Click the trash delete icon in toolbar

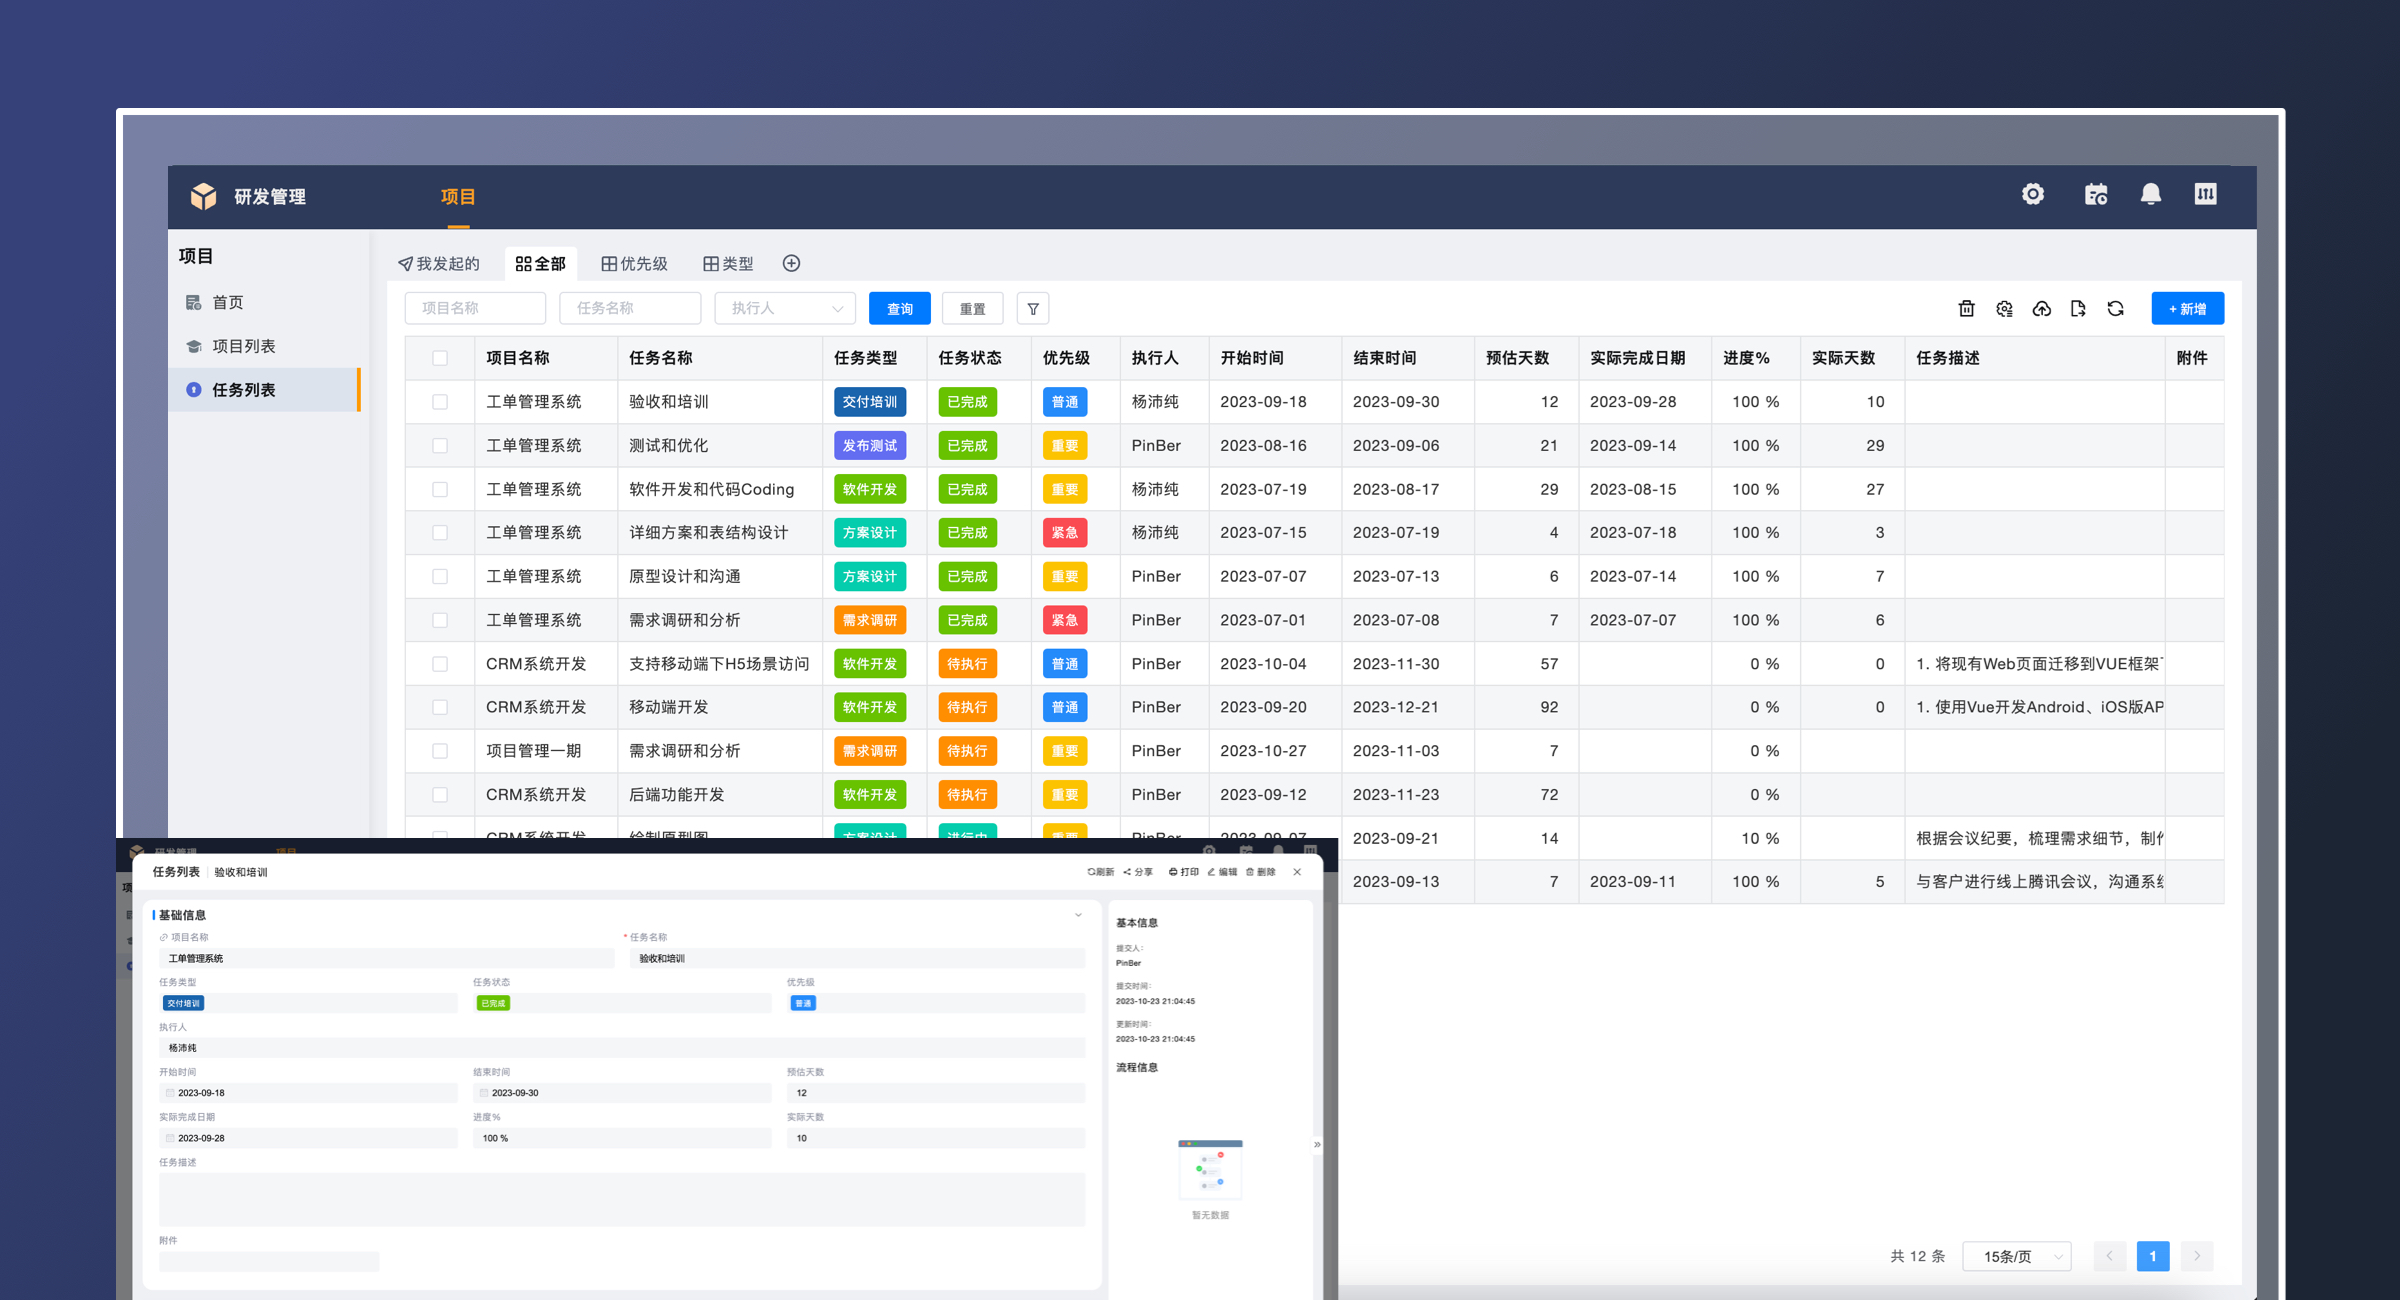[x=1966, y=309]
